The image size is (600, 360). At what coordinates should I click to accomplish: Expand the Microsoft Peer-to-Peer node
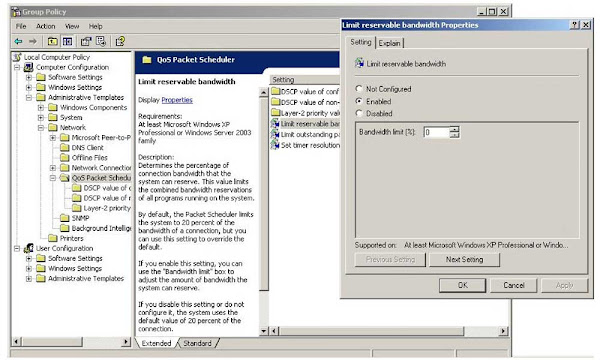click(53, 138)
